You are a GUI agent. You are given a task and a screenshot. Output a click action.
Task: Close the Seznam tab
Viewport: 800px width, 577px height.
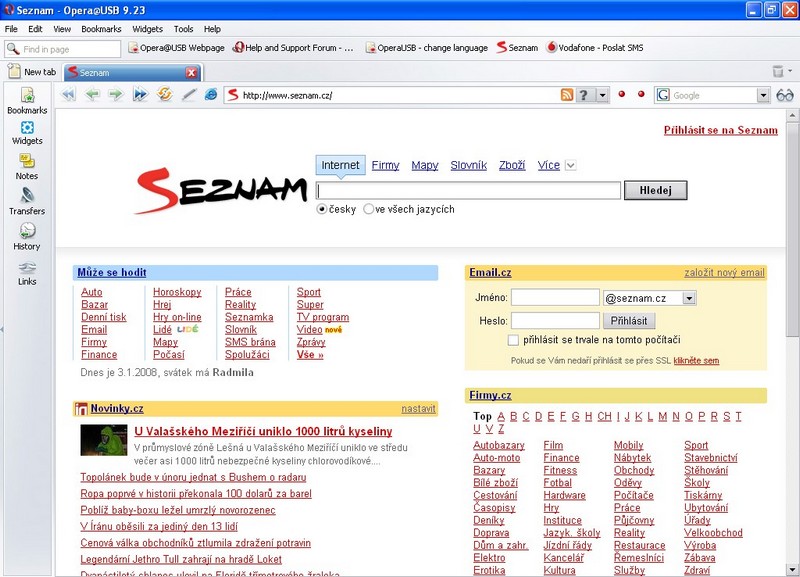[x=191, y=72]
